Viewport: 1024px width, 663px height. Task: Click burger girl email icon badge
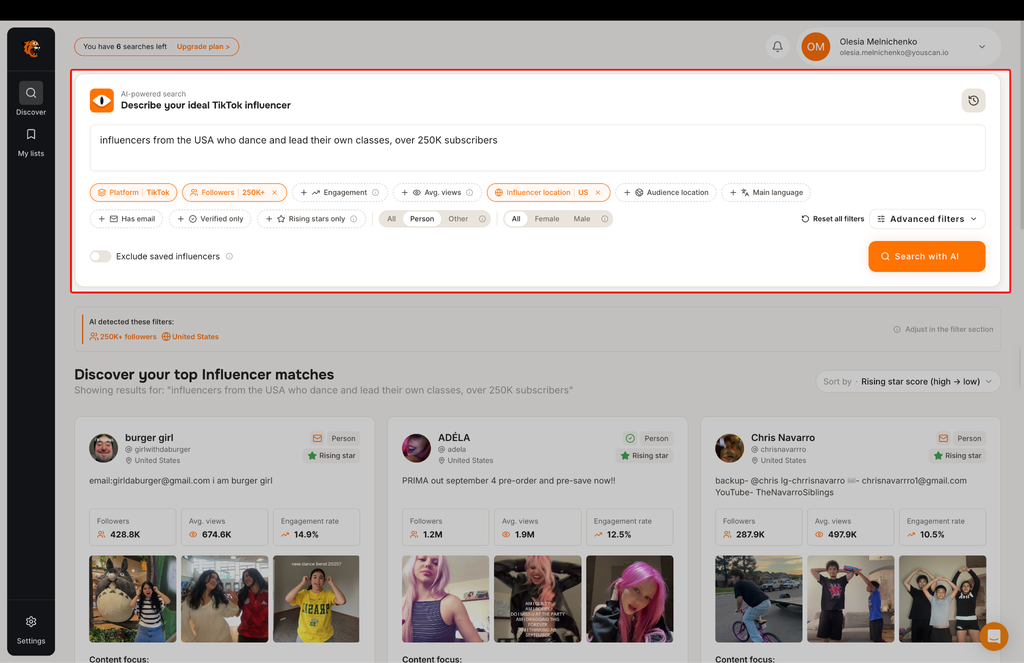coord(317,438)
